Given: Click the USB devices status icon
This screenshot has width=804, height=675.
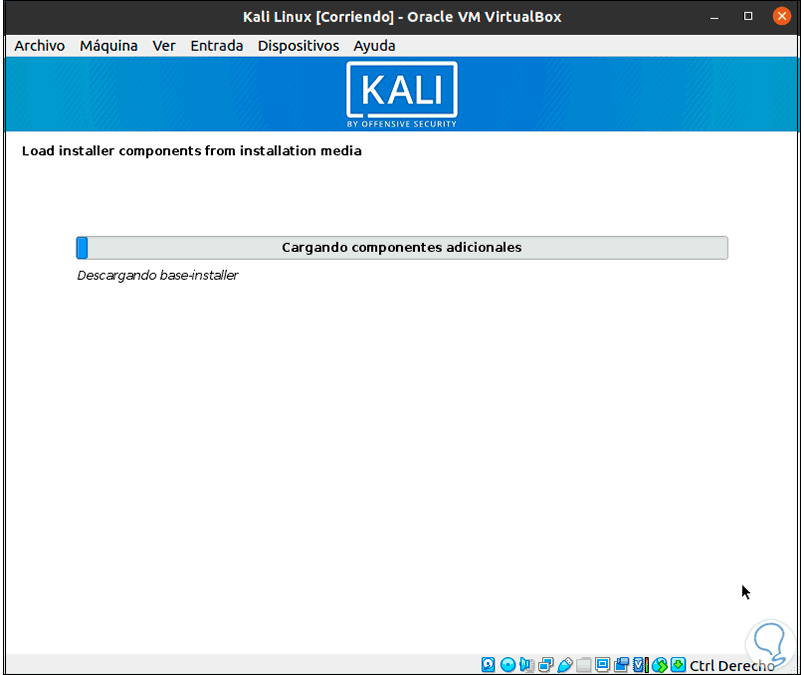Looking at the screenshot, I should pos(565,665).
